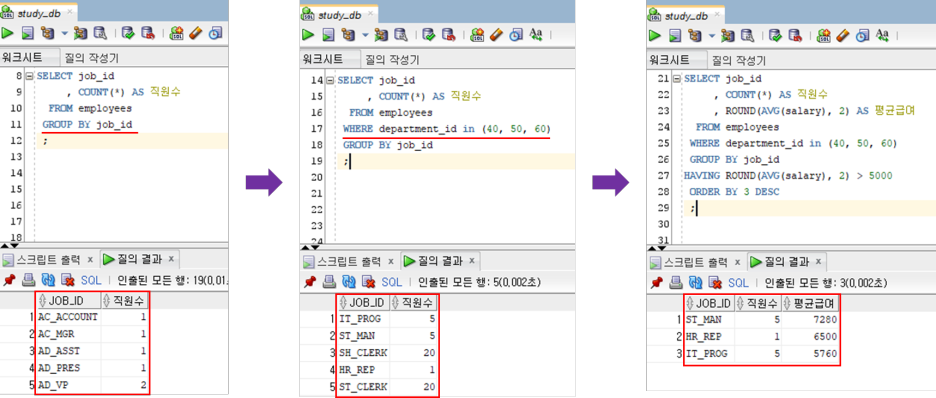Rollback changes in the middle window toolbar
This screenshot has height=398, width=936.
(448, 35)
